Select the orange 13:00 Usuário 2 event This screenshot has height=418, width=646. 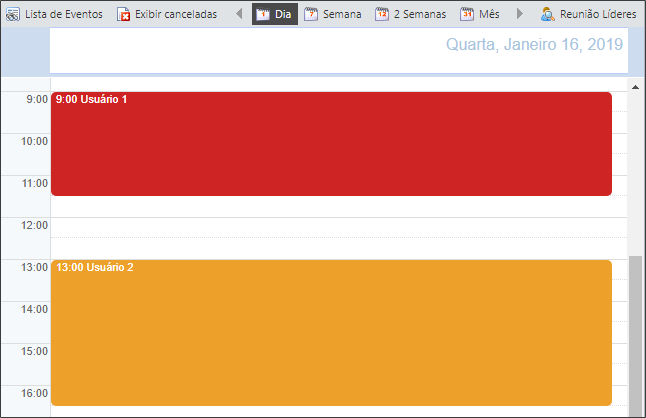pyautogui.click(x=331, y=333)
